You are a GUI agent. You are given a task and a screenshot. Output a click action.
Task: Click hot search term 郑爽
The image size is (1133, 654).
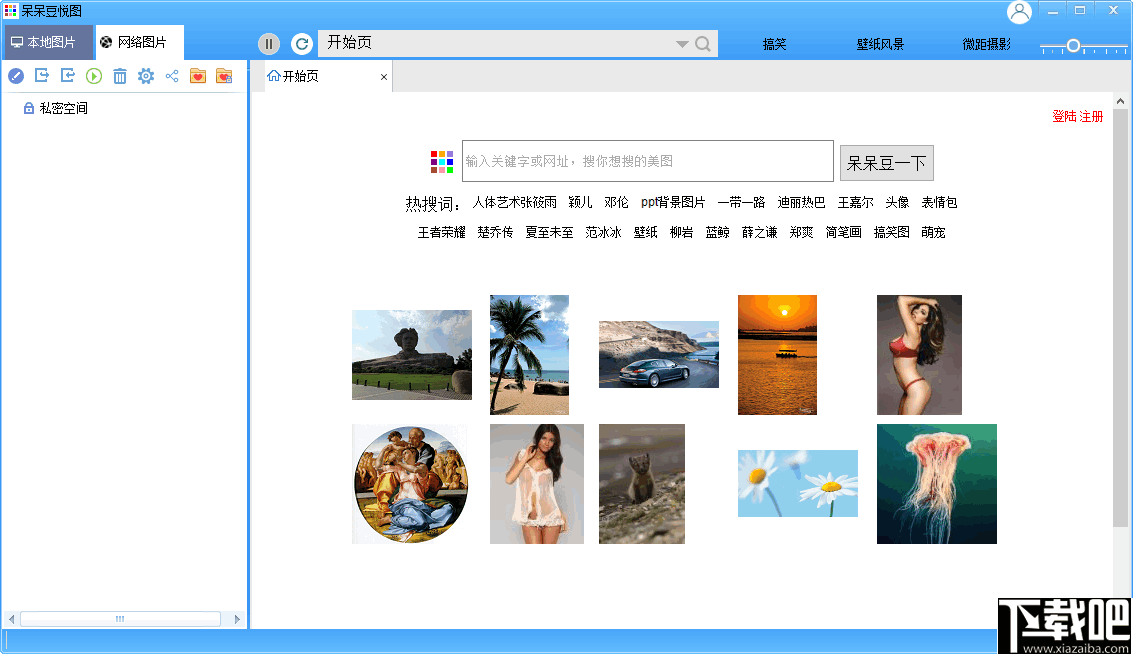point(801,233)
